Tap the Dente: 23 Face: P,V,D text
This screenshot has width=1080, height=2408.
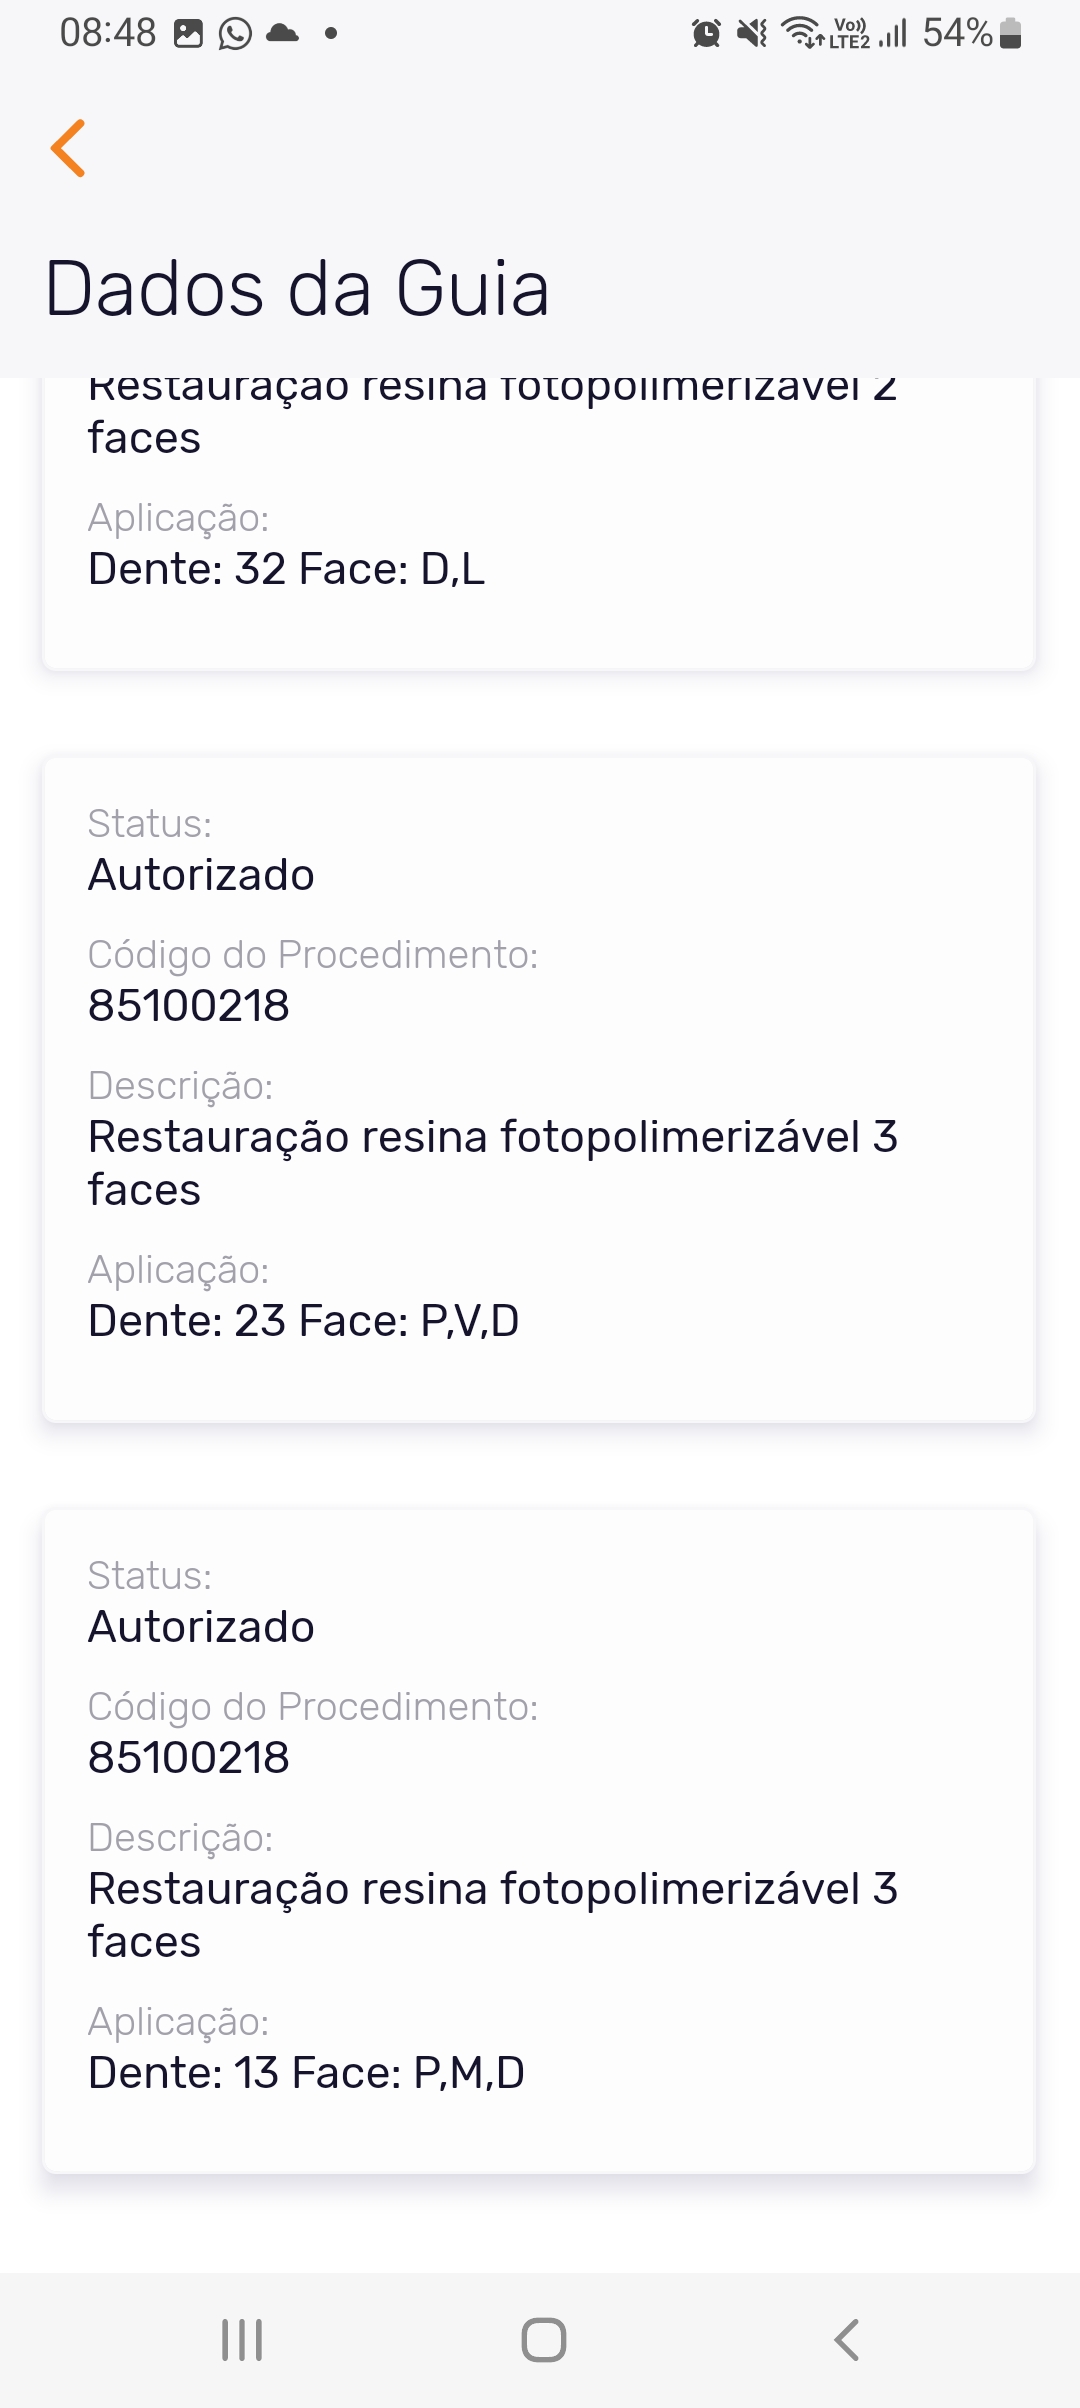303,1321
